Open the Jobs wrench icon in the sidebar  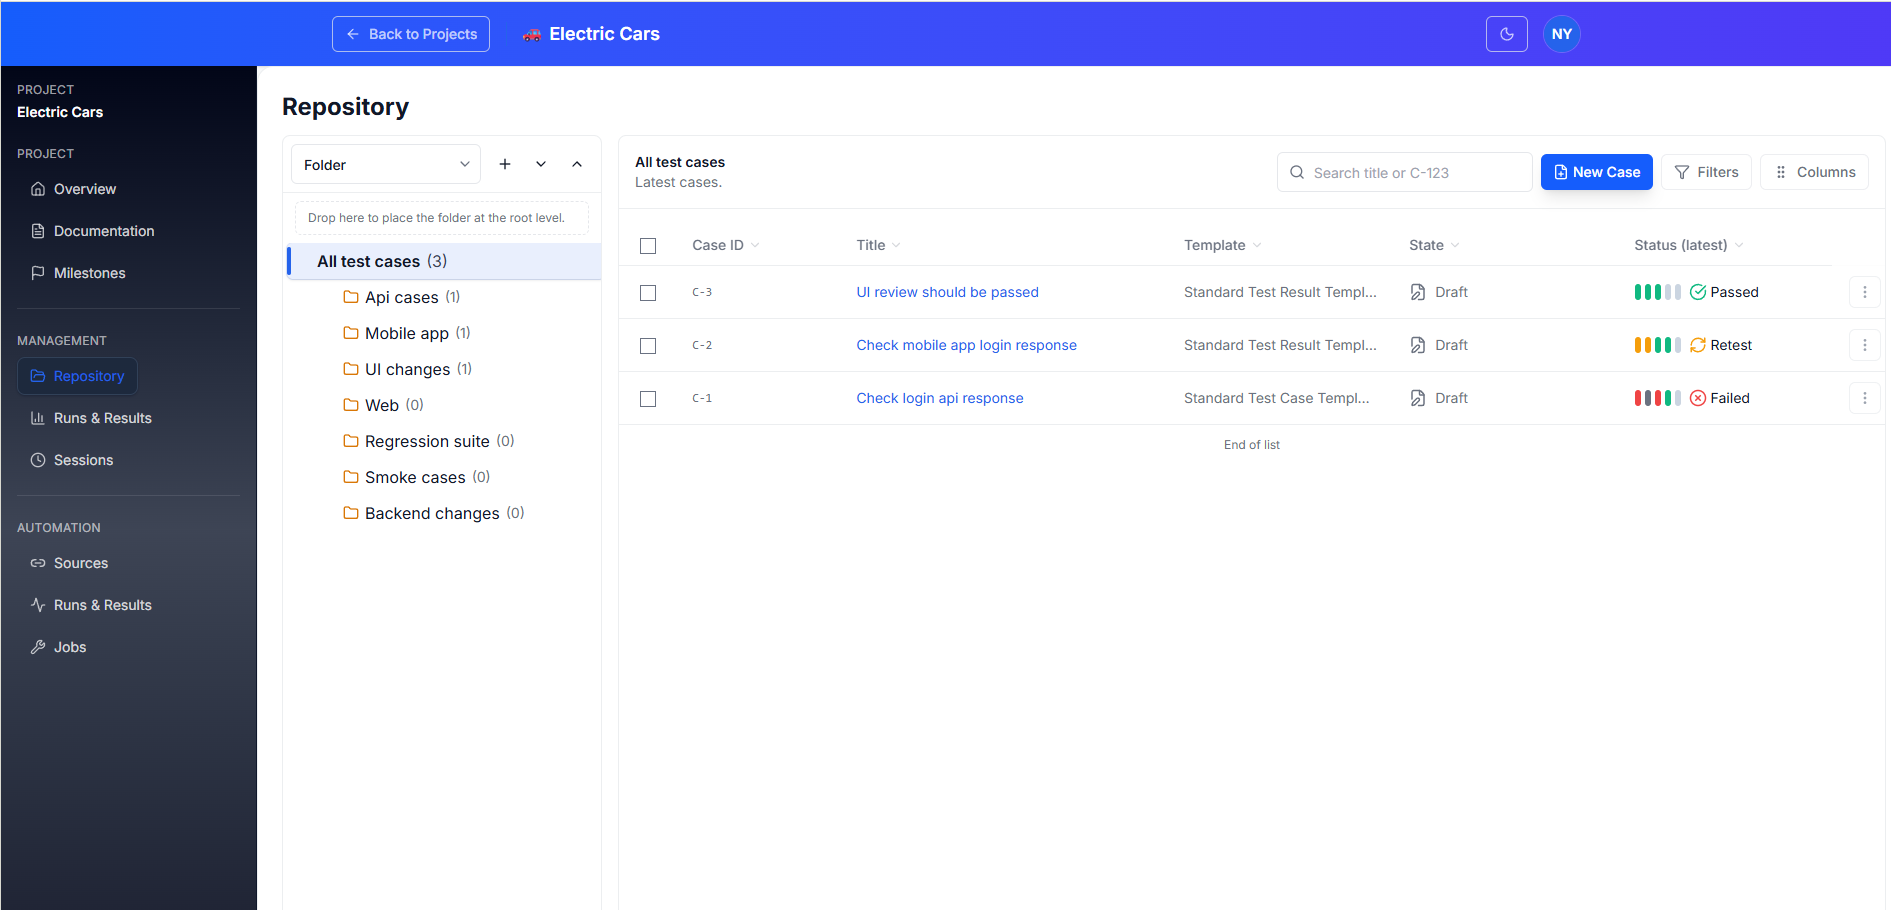tap(38, 646)
